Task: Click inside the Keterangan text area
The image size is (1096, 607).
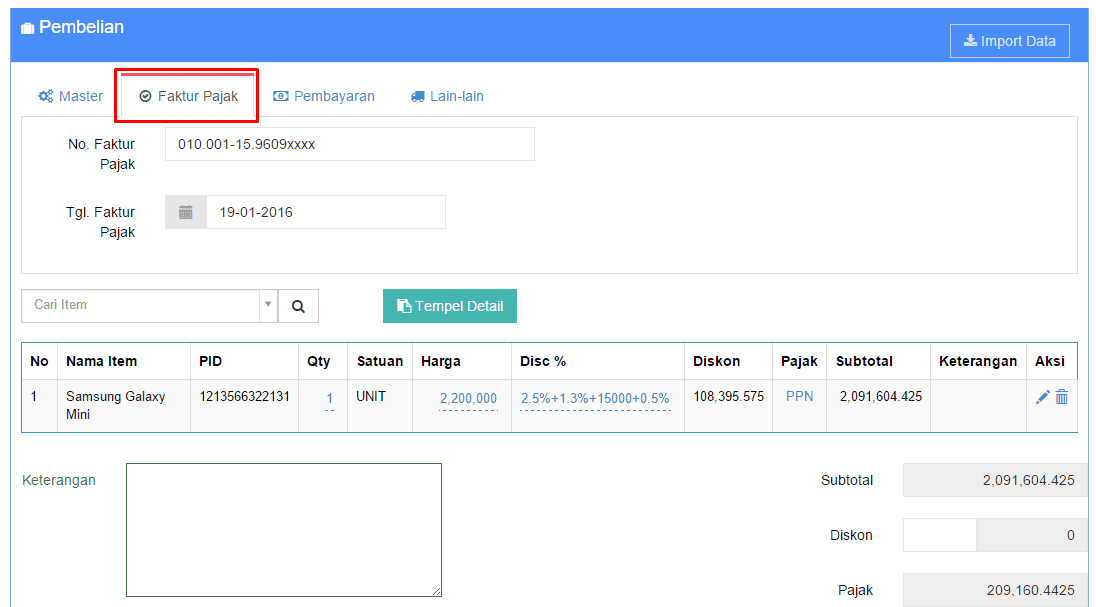Action: [283, 529]
